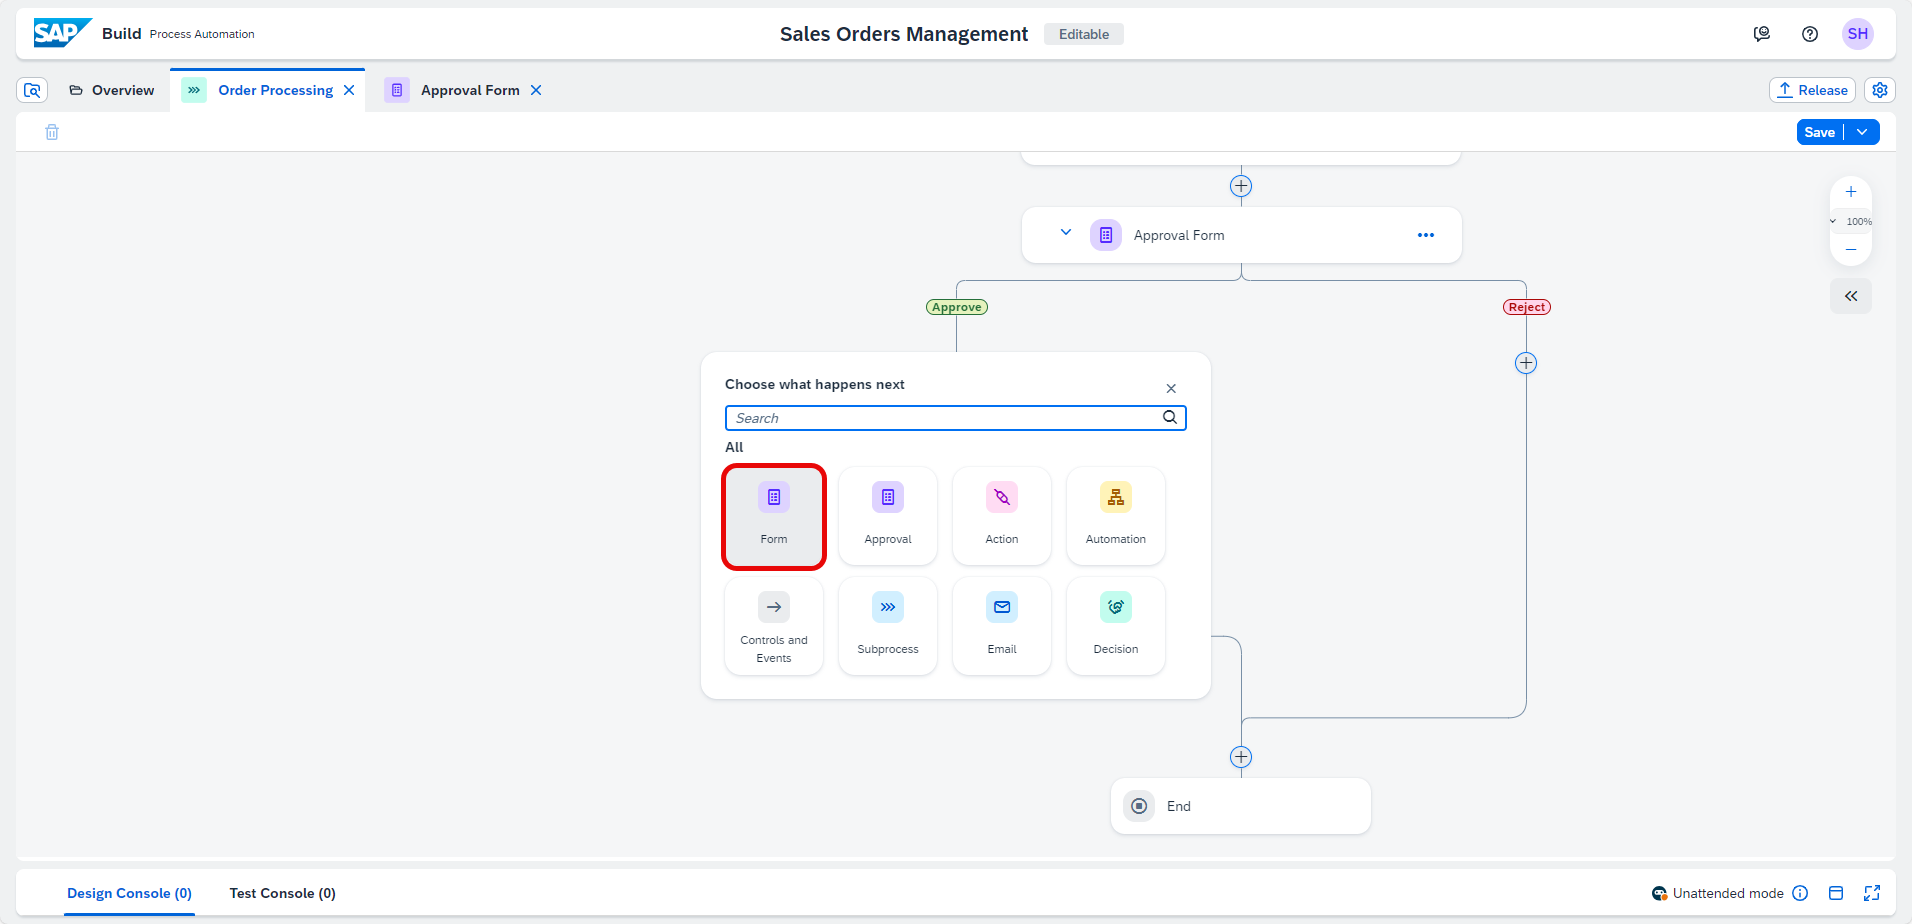Open the SH user profile avatar
The height and width of the screenshot is (924, 1912).
pyautogui.click(x=1858, y=34)
